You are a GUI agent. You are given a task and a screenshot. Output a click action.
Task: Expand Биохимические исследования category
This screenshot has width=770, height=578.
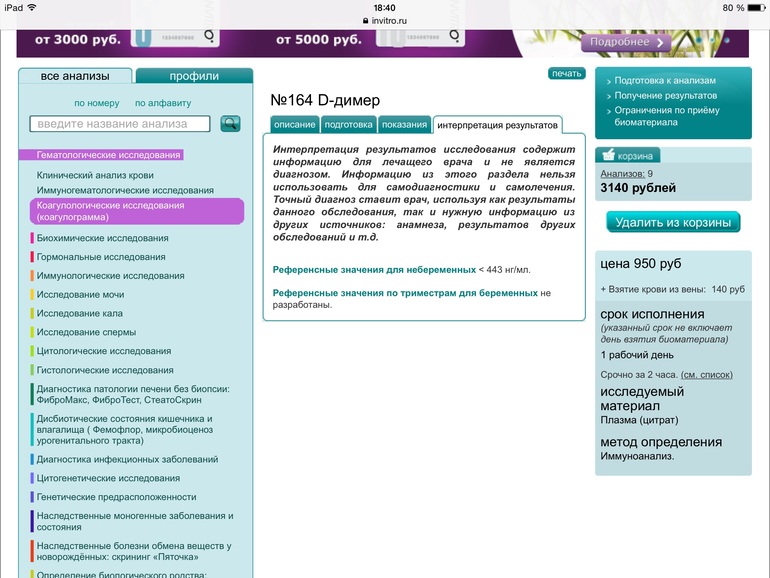coord(102,238)
